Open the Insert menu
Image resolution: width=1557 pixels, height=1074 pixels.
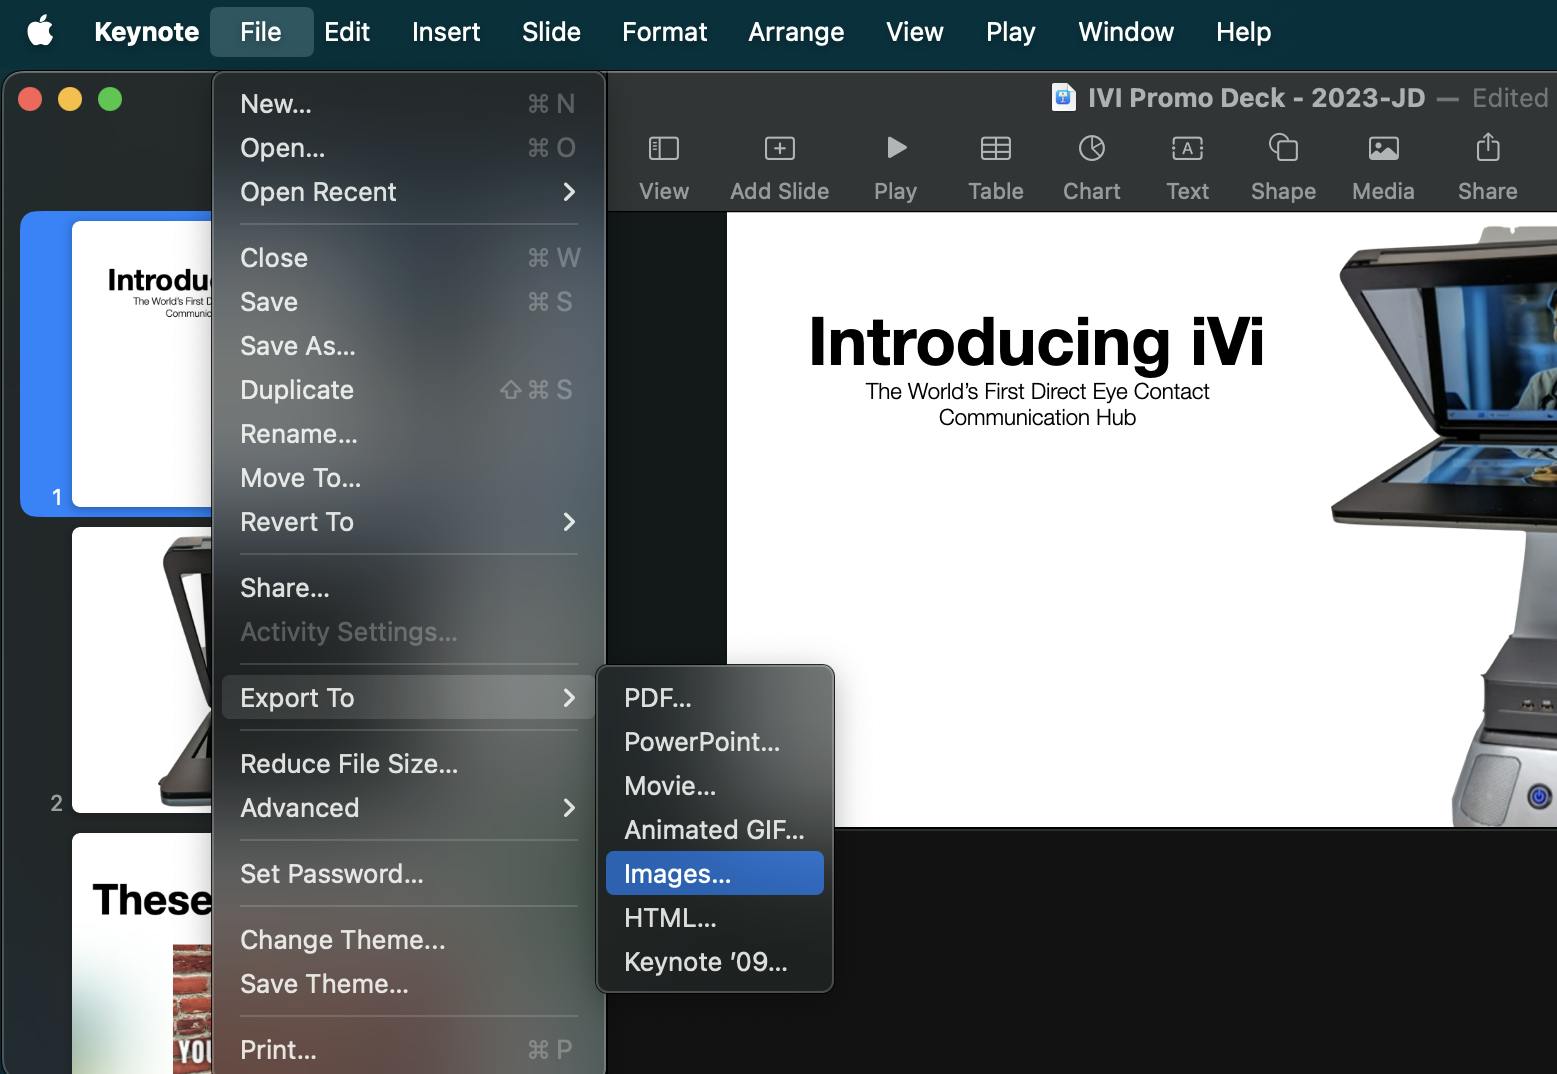pyautogui.click(x=446, y=32)
